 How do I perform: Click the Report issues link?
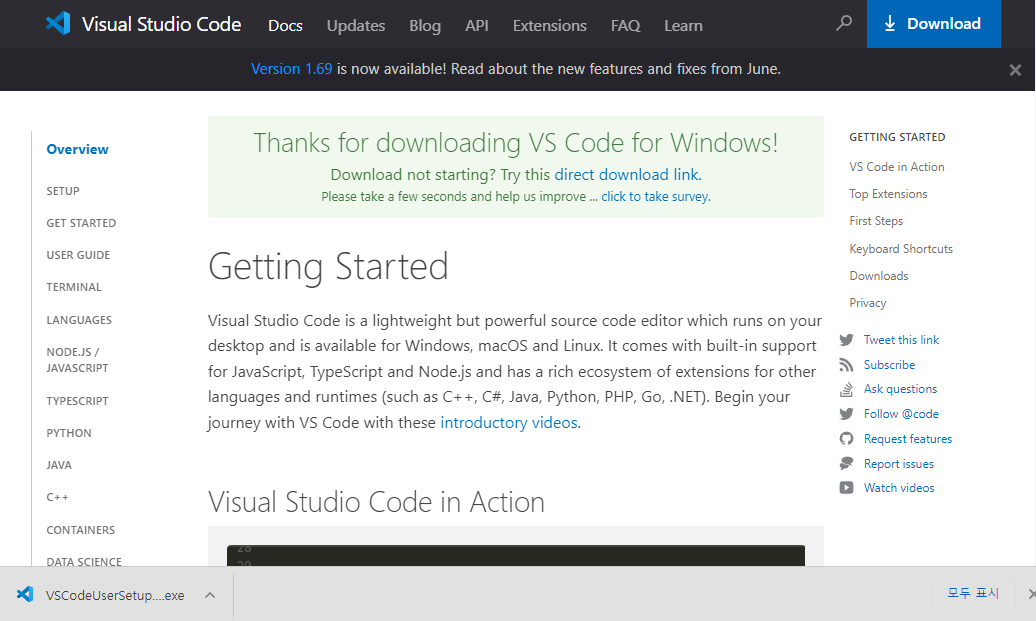point(899,464)
